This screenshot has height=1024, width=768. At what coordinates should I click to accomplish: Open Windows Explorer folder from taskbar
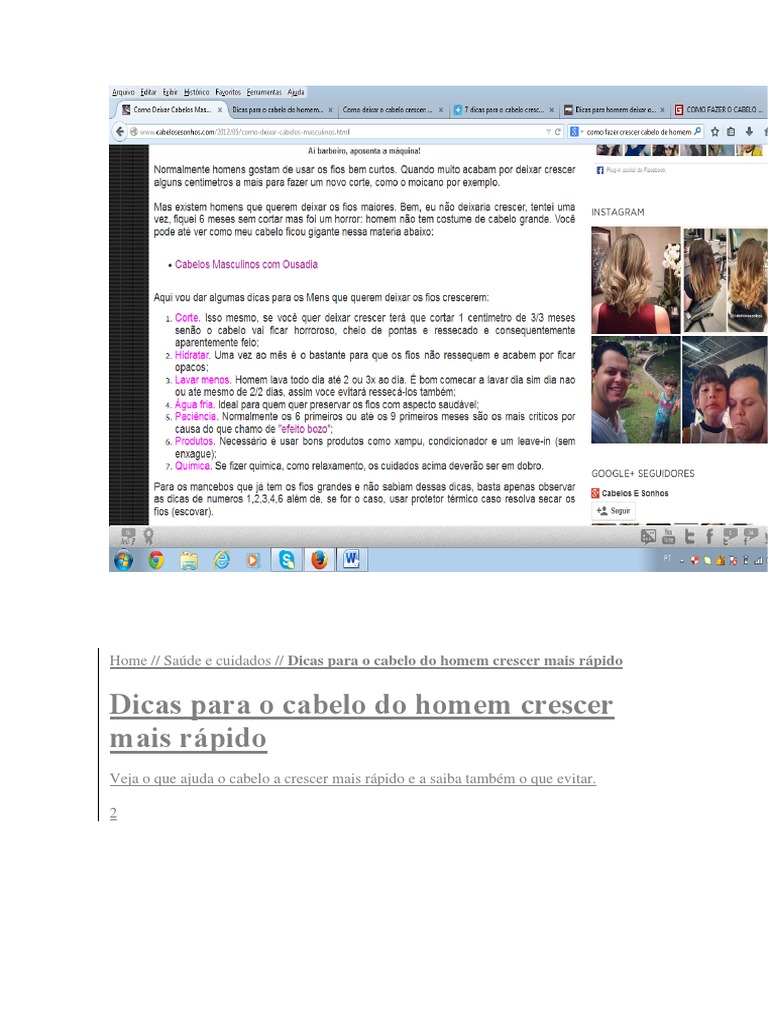pyautogui.click(x=189, y=560)
